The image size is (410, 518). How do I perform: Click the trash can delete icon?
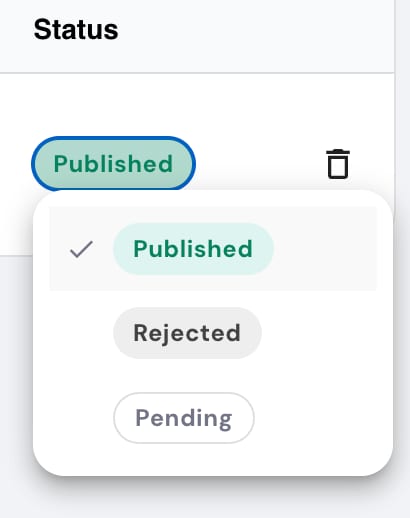pos(338,164)
